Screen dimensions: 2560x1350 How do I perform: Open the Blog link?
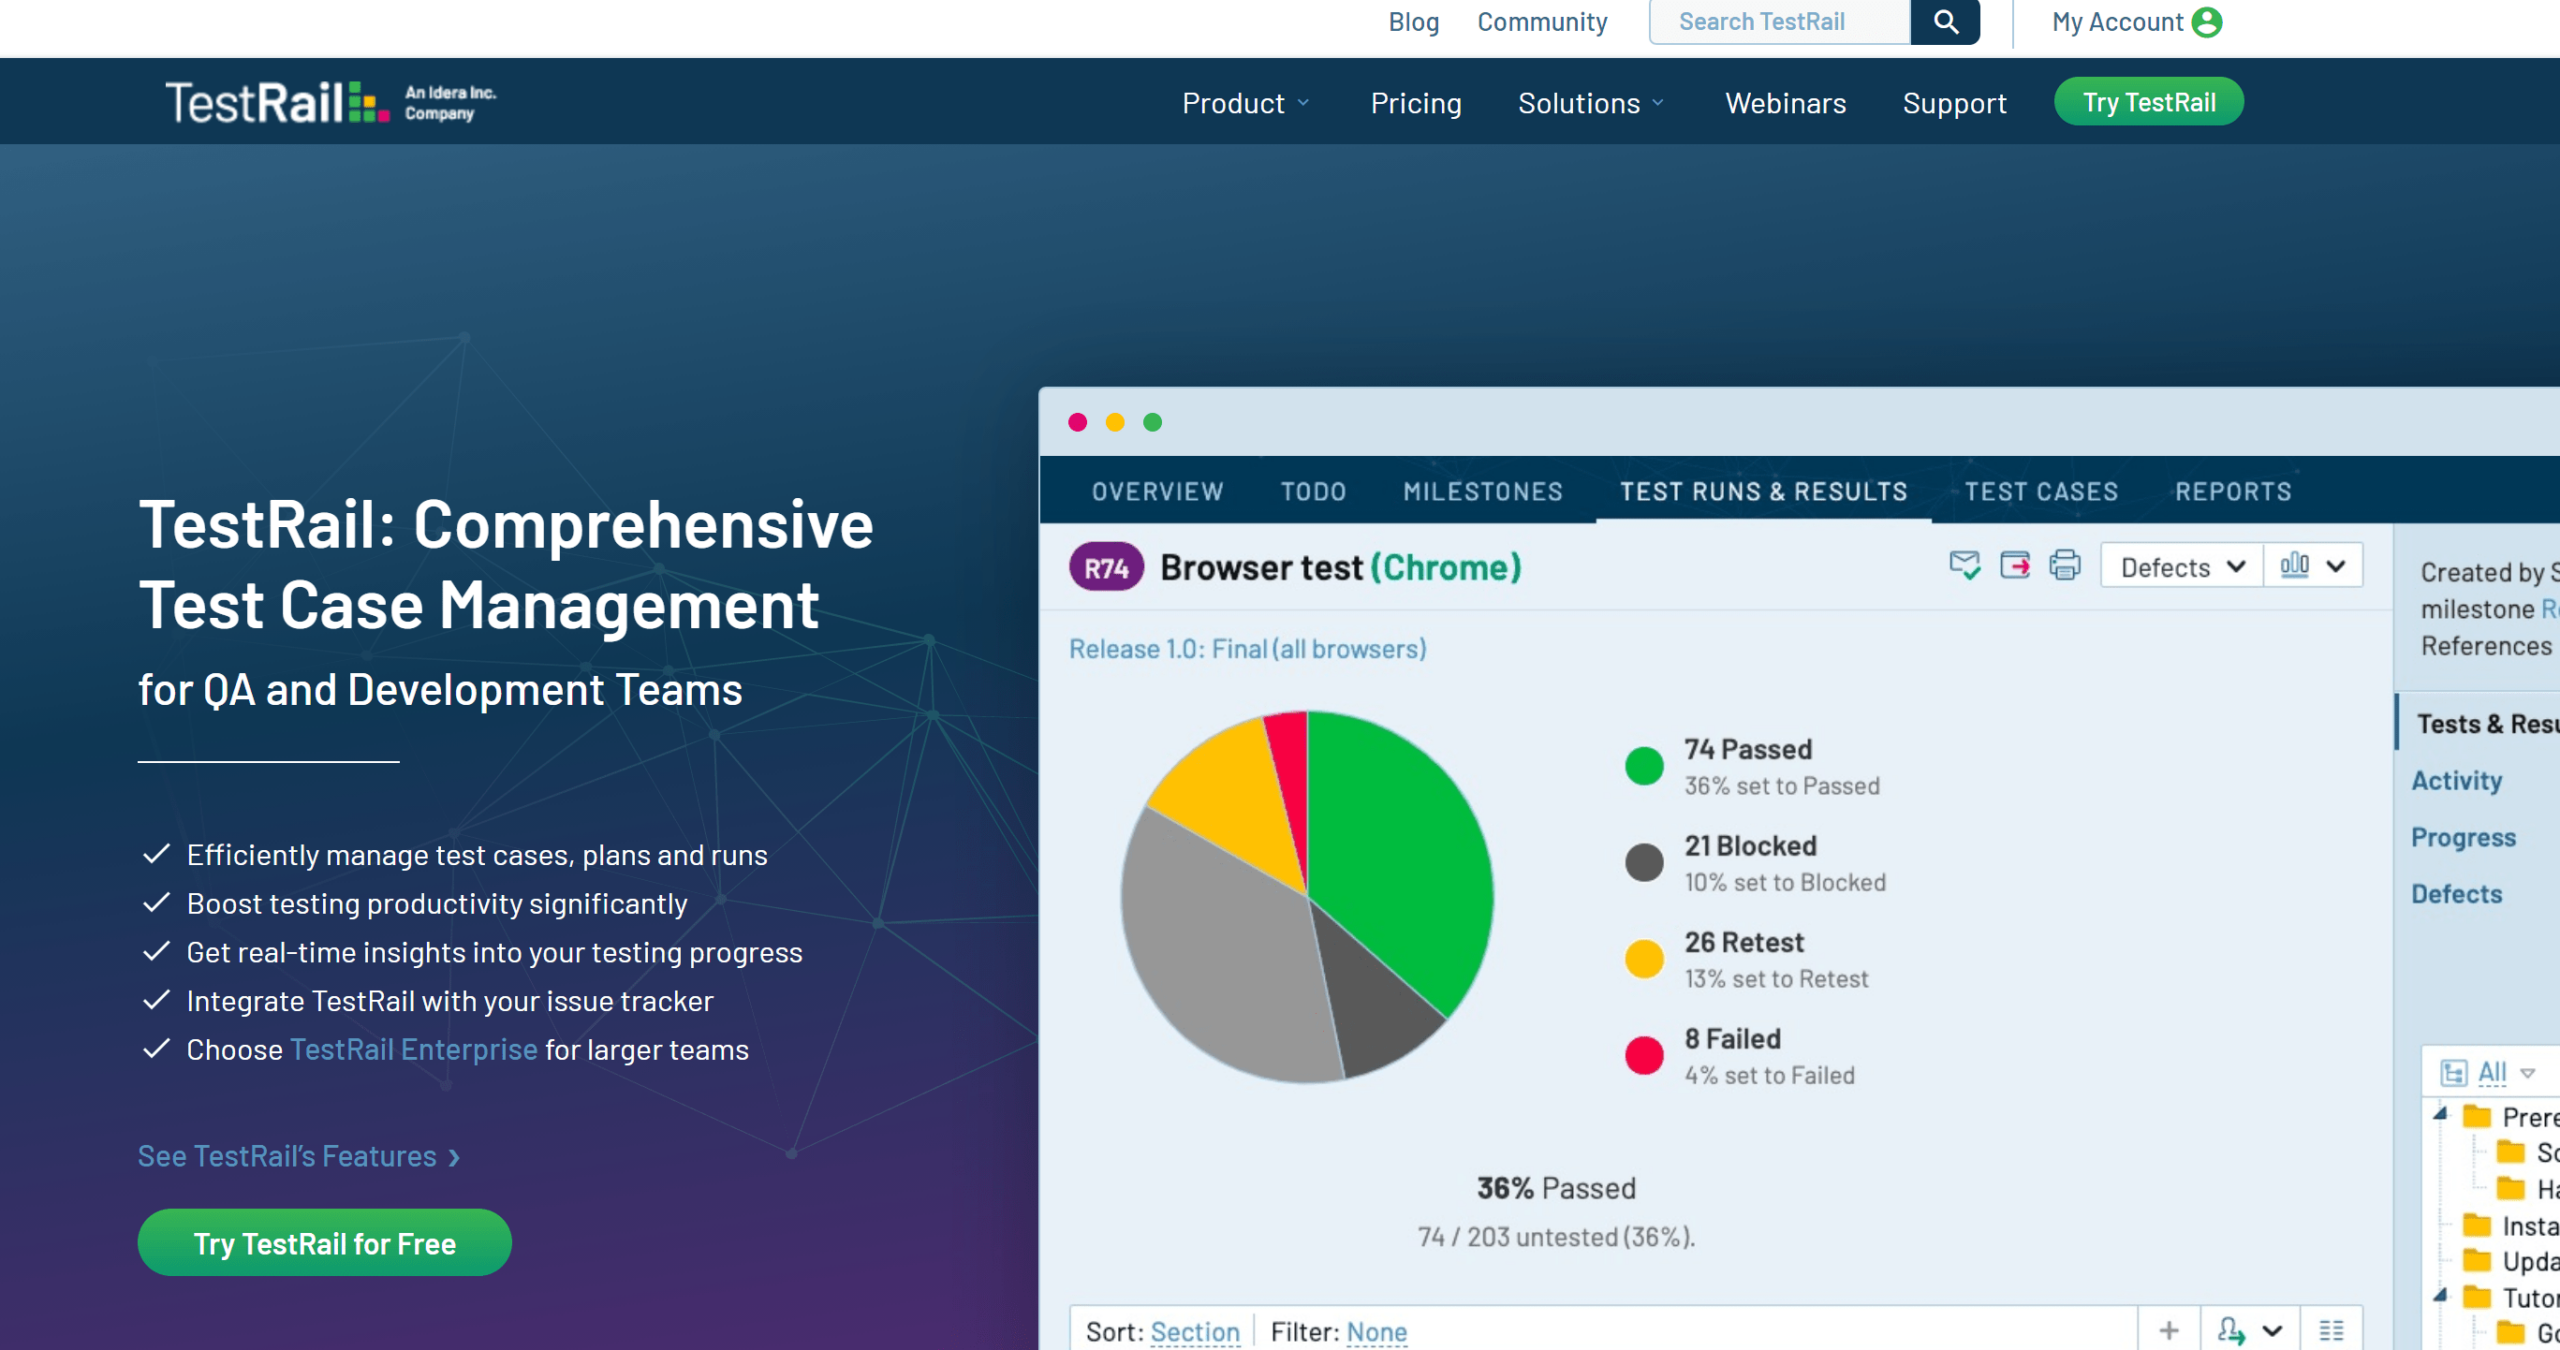pyautogui.click(x=1413, y=22)
